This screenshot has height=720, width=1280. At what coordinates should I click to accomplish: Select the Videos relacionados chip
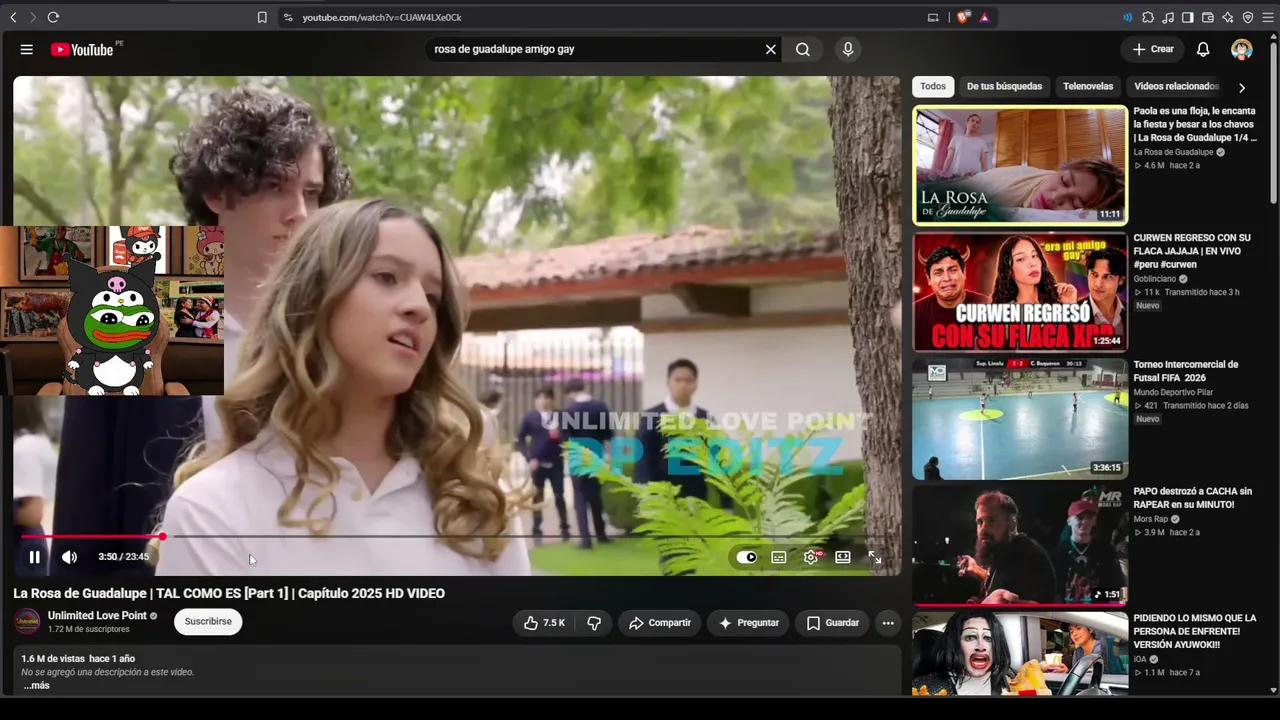1176,87
